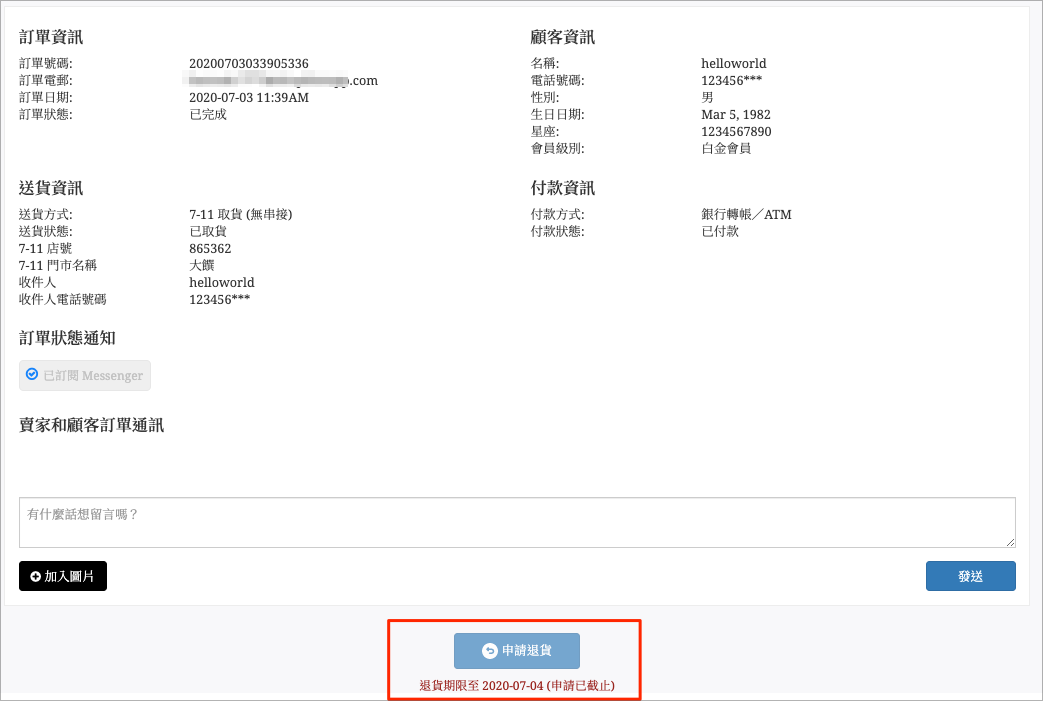Click order date 2020-07-03 11:39AM

point(249,98)
